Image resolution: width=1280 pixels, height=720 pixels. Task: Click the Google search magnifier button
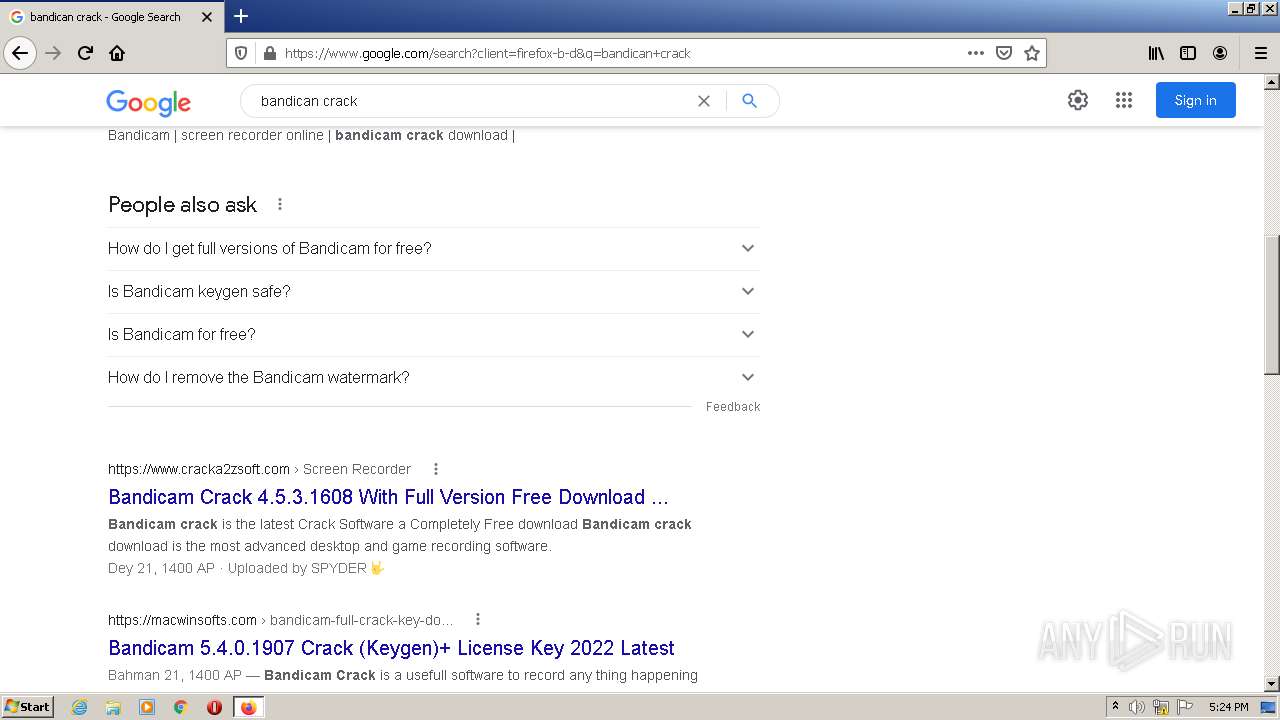(x=749, y=101)
